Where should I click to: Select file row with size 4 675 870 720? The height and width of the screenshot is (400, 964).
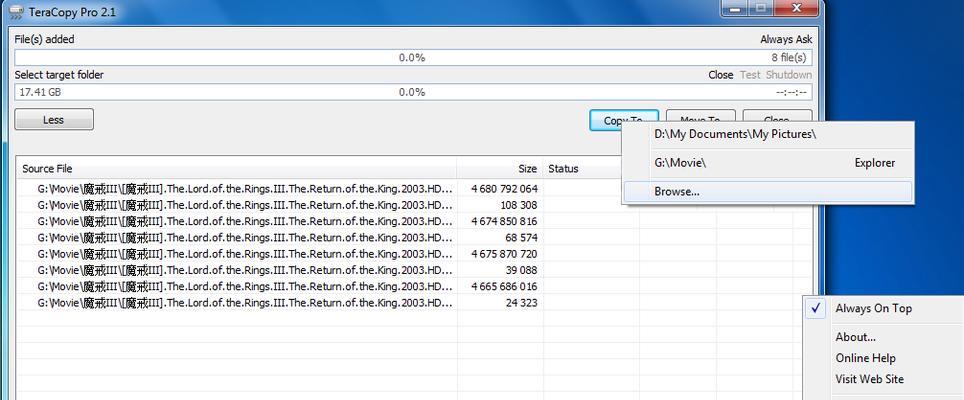coord(415,254)
